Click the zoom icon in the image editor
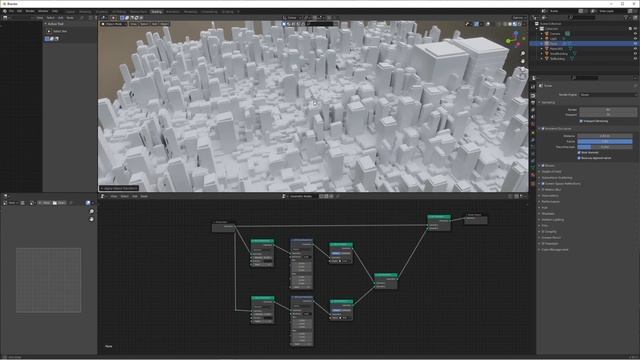Image resolution: width=640 pixels, height=360 pixels. tap(91, 211)
